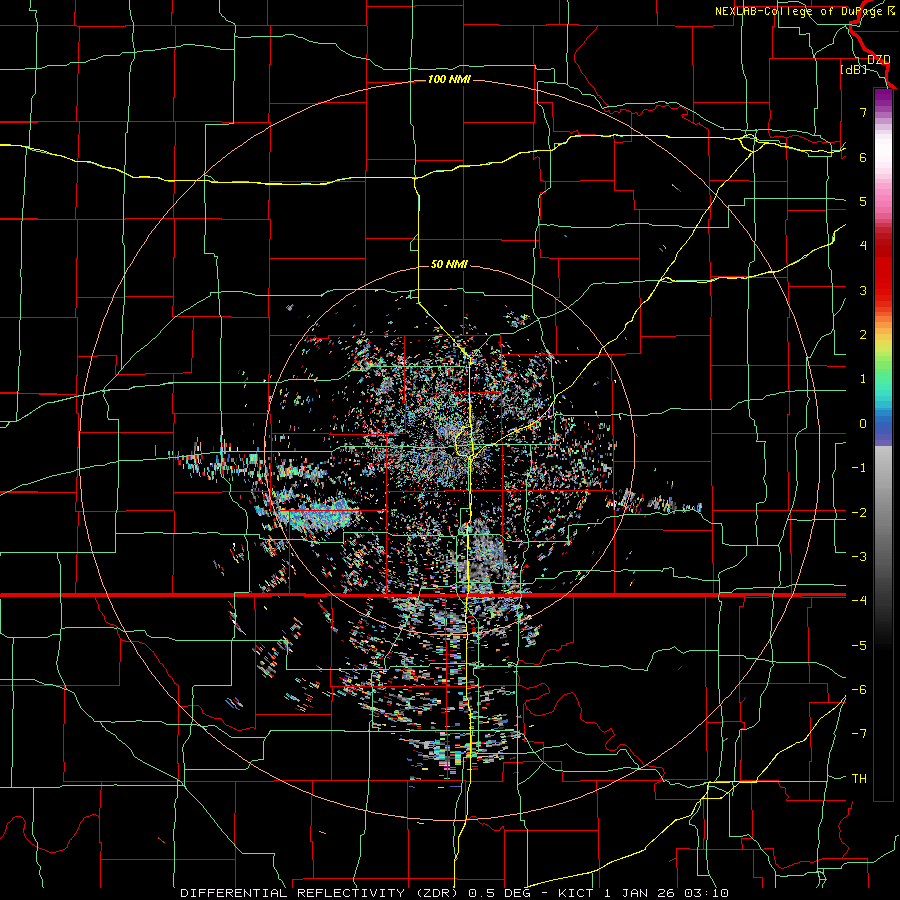900x900 pixels.
Task: Click the -4 value on the color scale
Action: pos(859,601)
